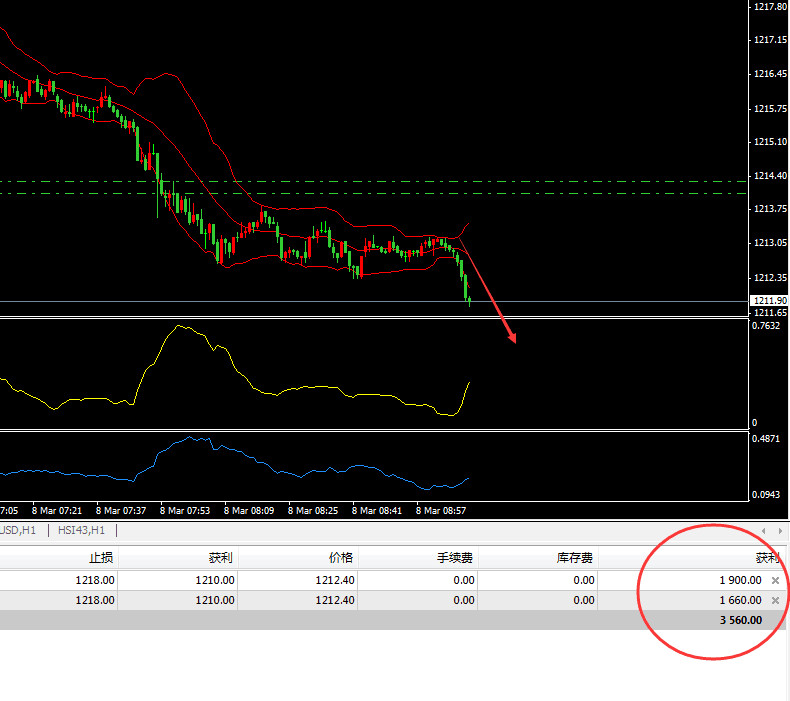Click the 1 900.00 profit value
Screen dimensions: 790x701
click(x=740, y=581)
